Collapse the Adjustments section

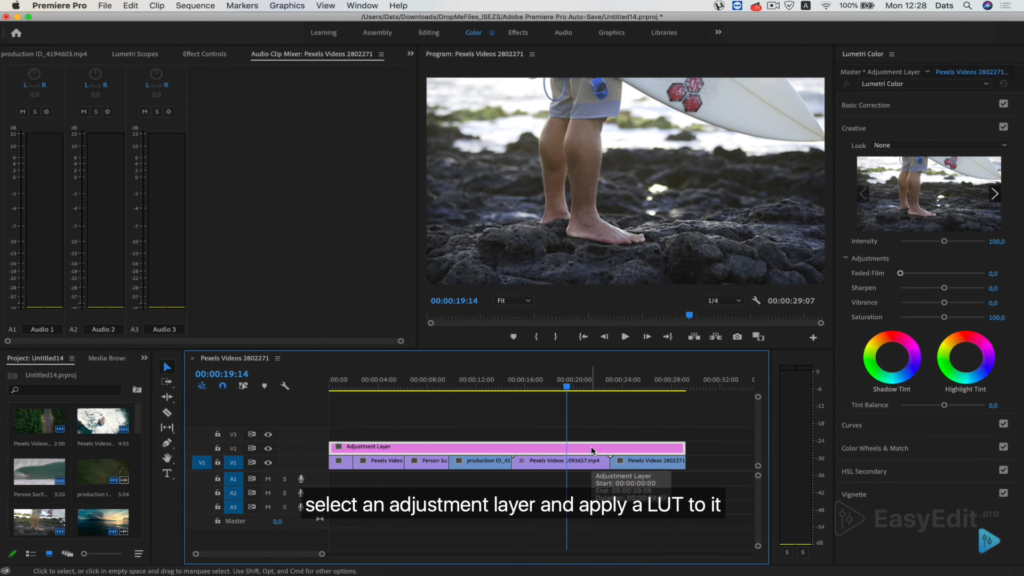tap(846, 258)
